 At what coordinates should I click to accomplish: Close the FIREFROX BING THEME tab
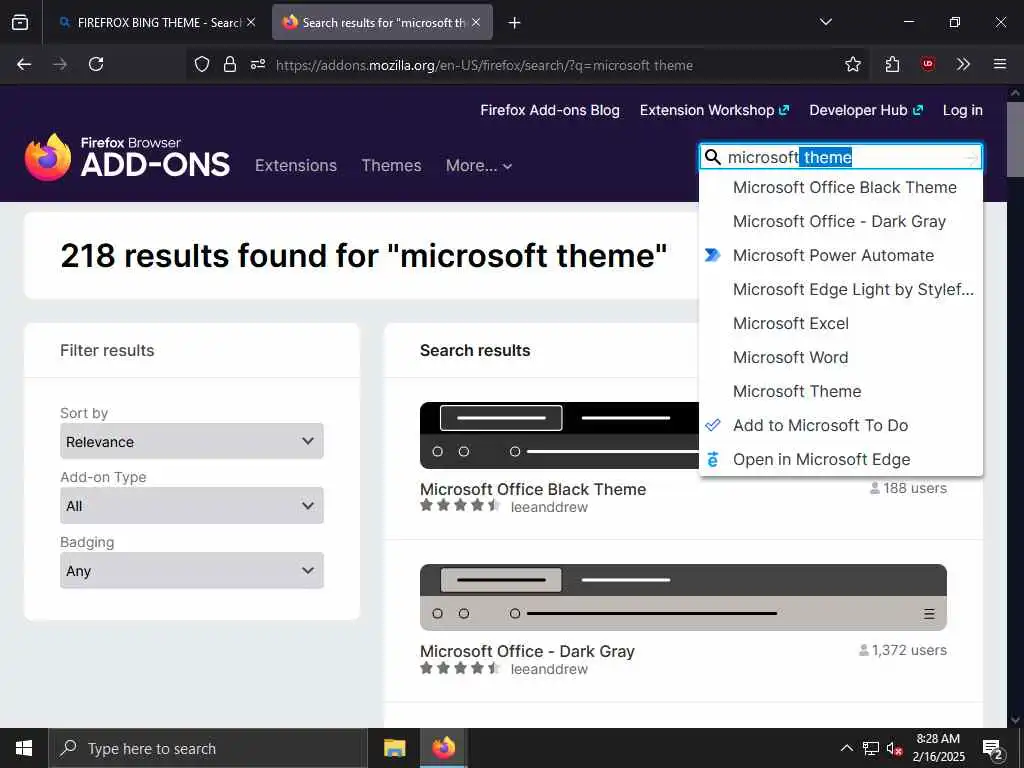point(251,22)
